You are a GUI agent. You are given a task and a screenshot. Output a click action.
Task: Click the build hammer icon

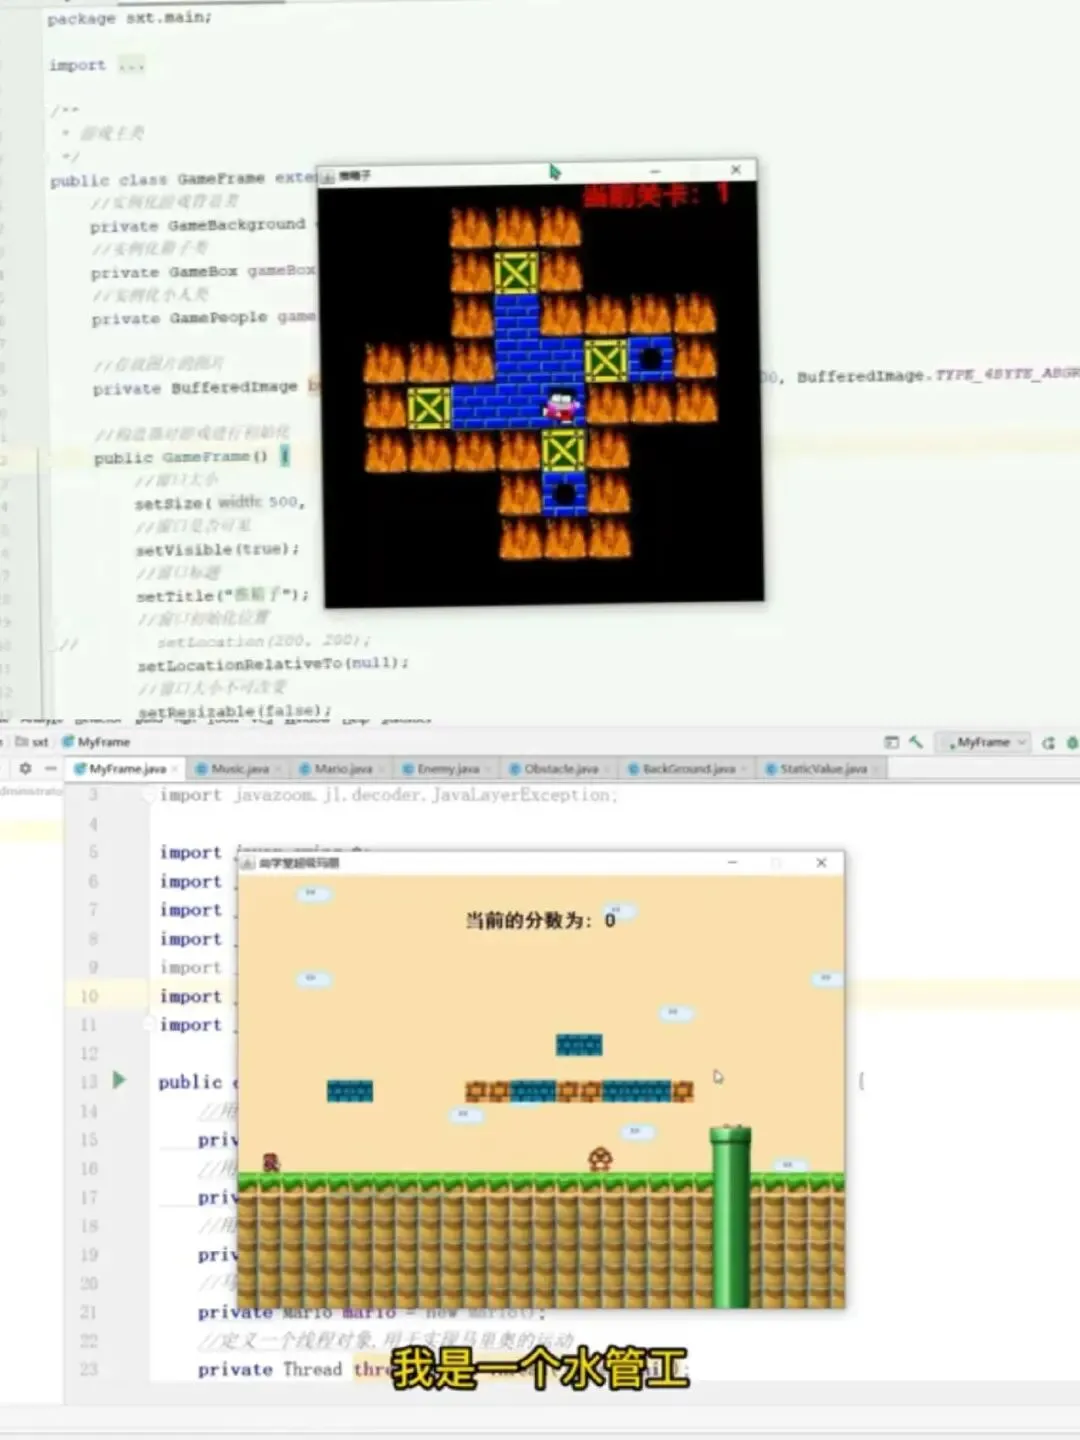pos(916,742)
